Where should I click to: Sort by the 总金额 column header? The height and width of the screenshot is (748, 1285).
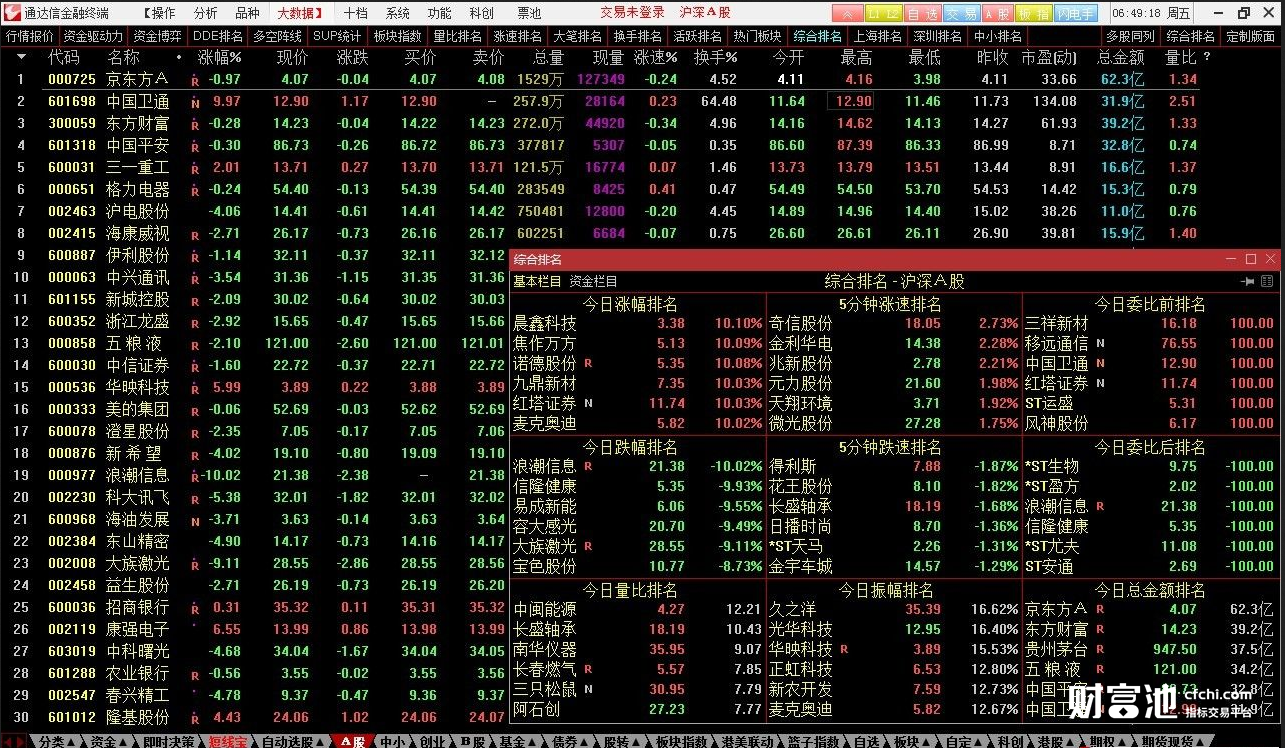pyautogui.click(x=1120, y=57)
